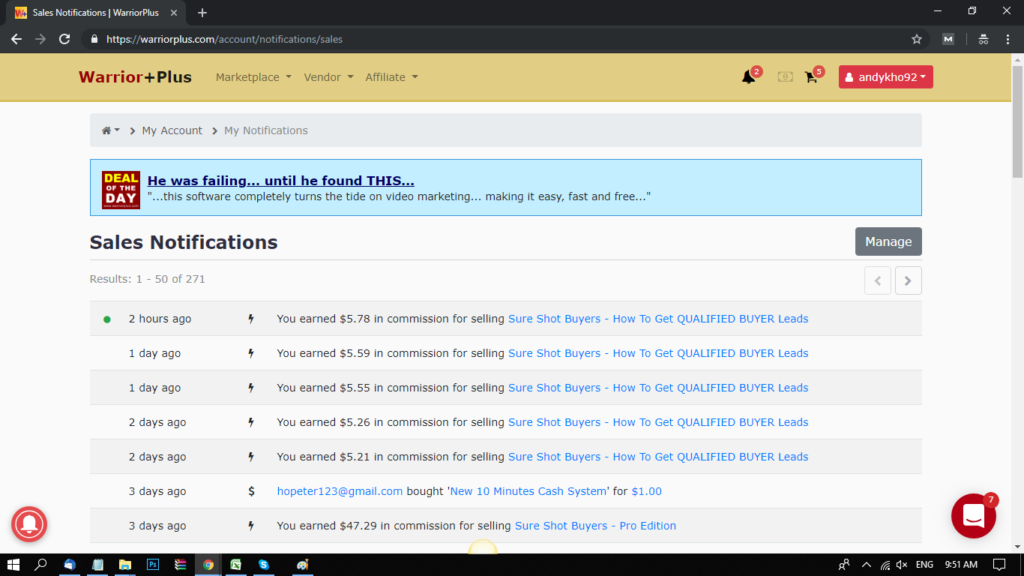Select the Sales Notifications browser tab
1024x576 pixels.
point(95,13)
